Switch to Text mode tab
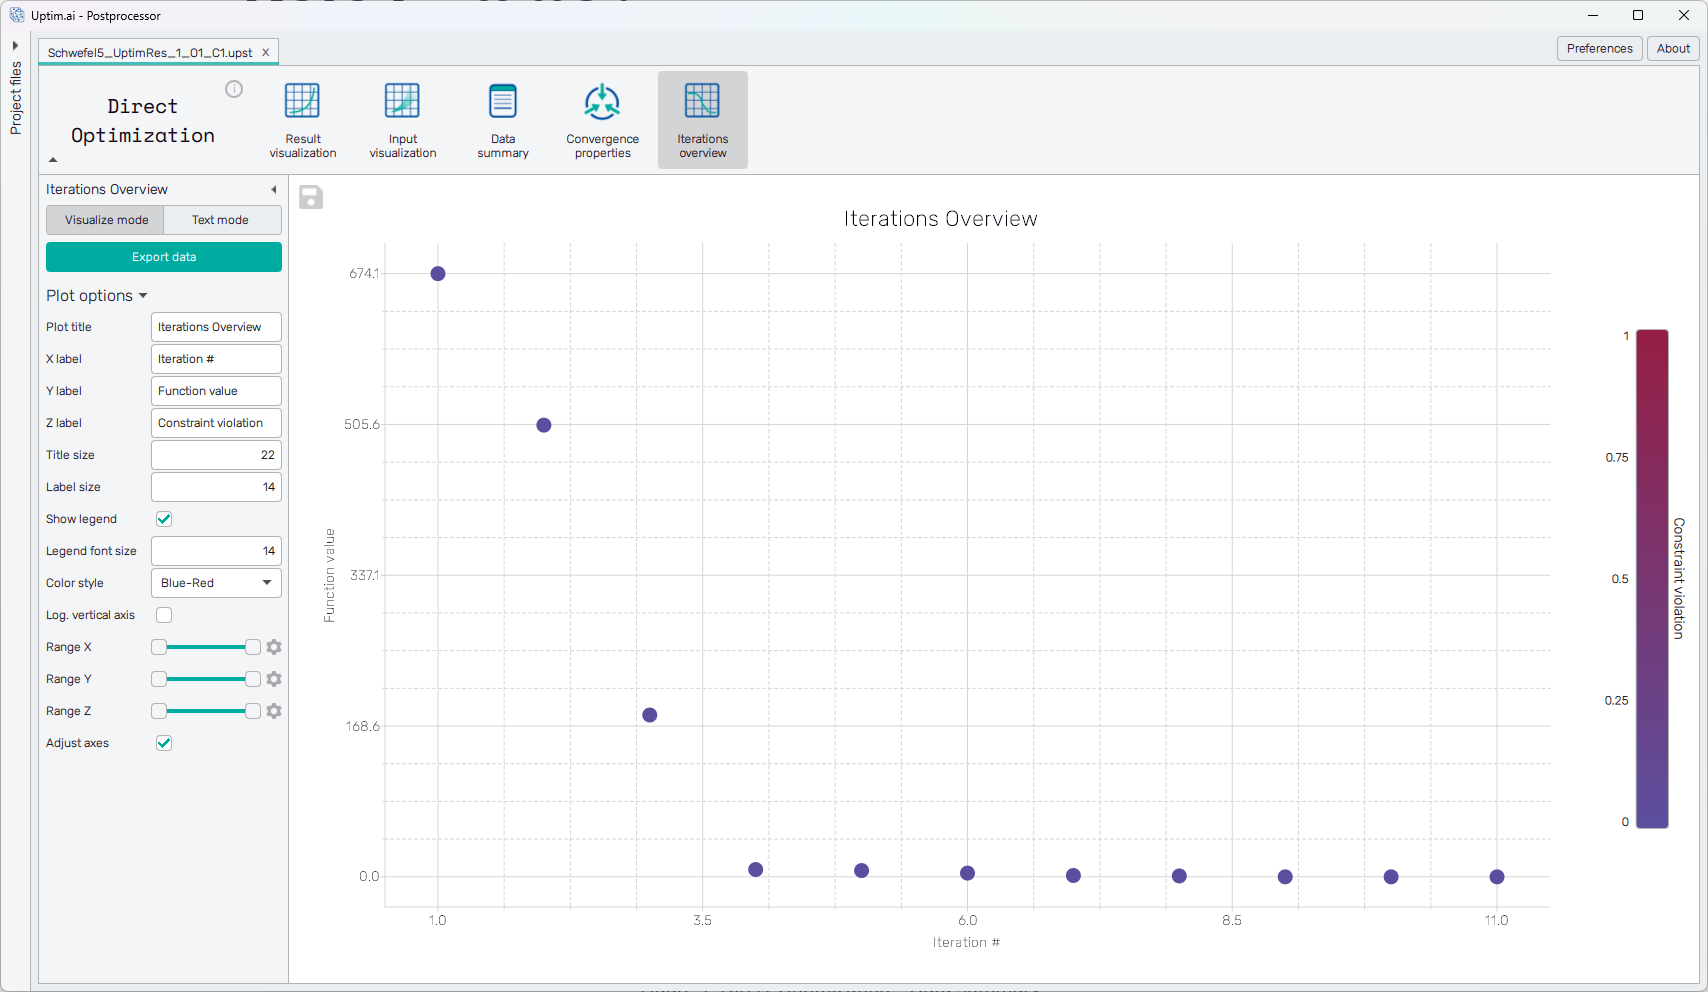 click(220, 220)
